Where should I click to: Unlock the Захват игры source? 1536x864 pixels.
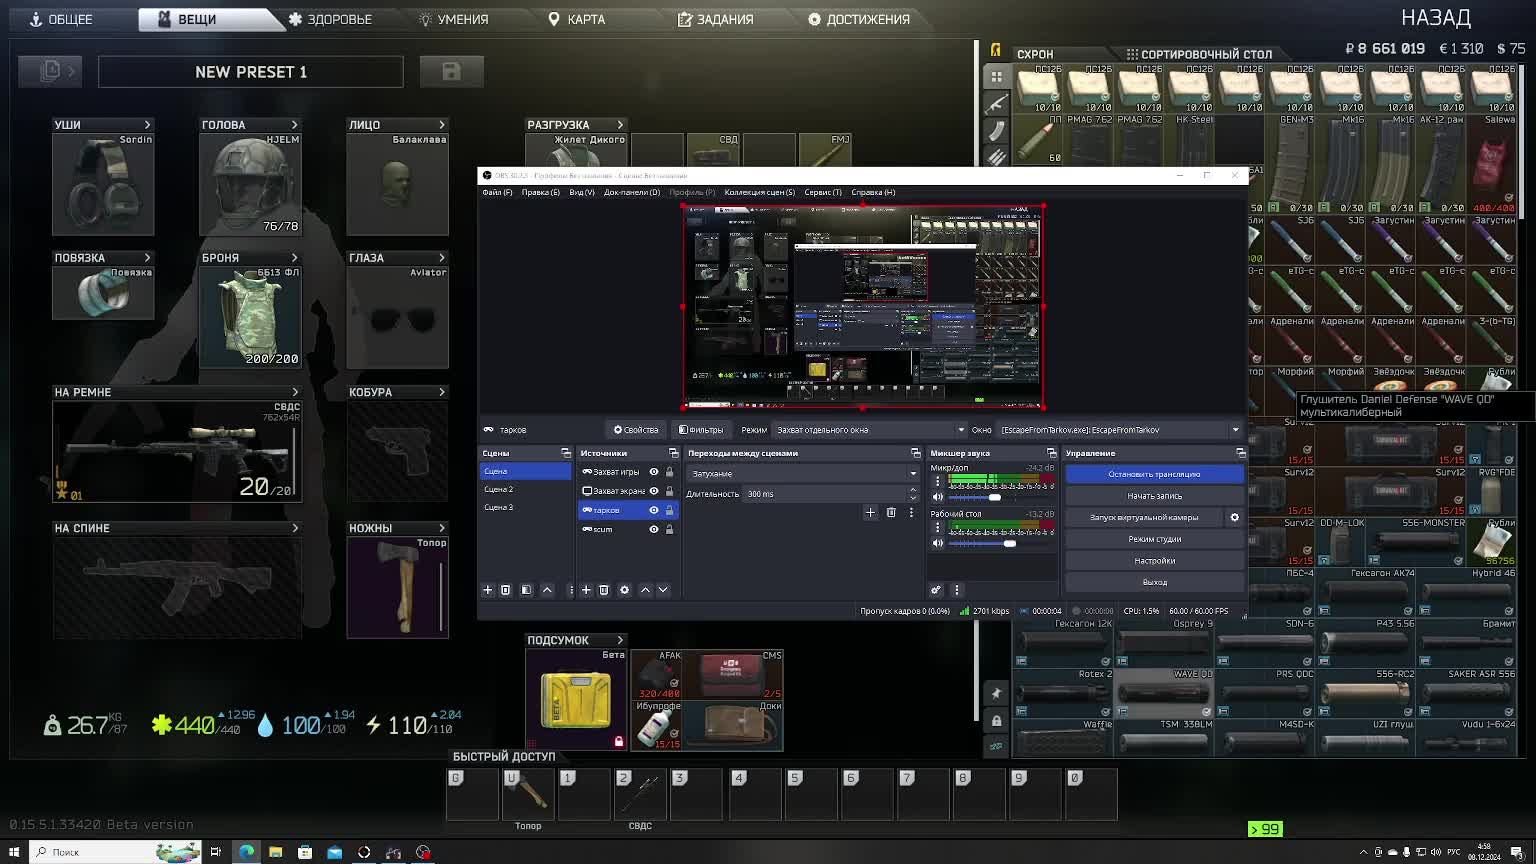pos(670,472)
